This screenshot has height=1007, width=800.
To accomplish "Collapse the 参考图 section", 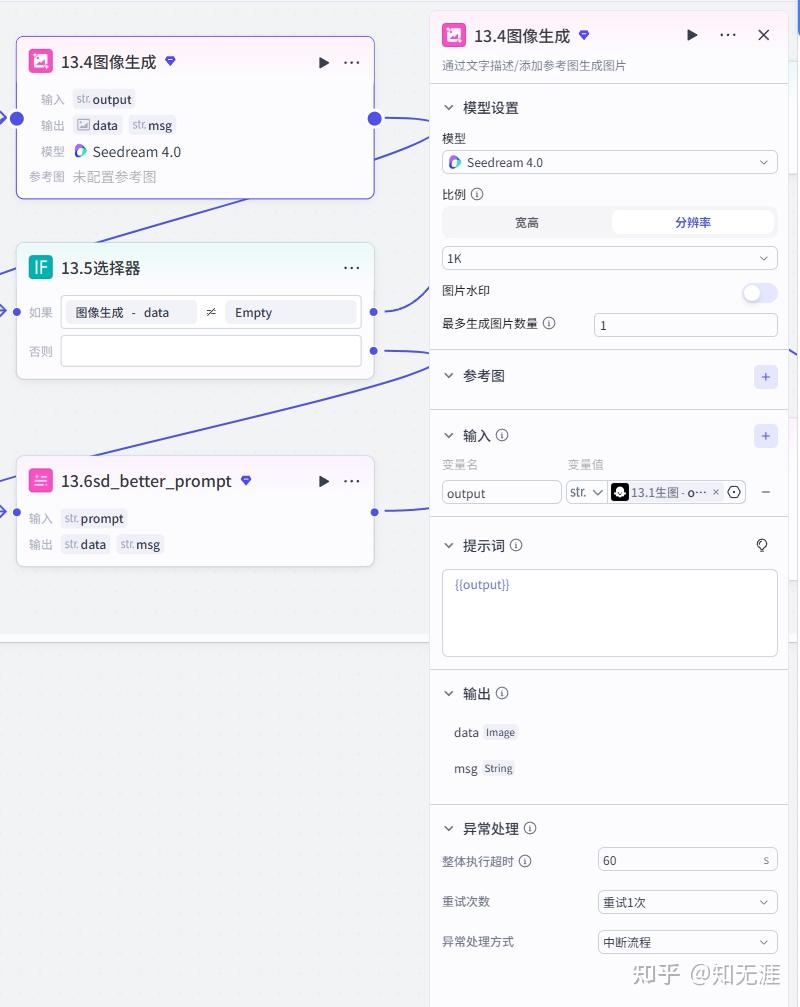I will coord(449,376).
